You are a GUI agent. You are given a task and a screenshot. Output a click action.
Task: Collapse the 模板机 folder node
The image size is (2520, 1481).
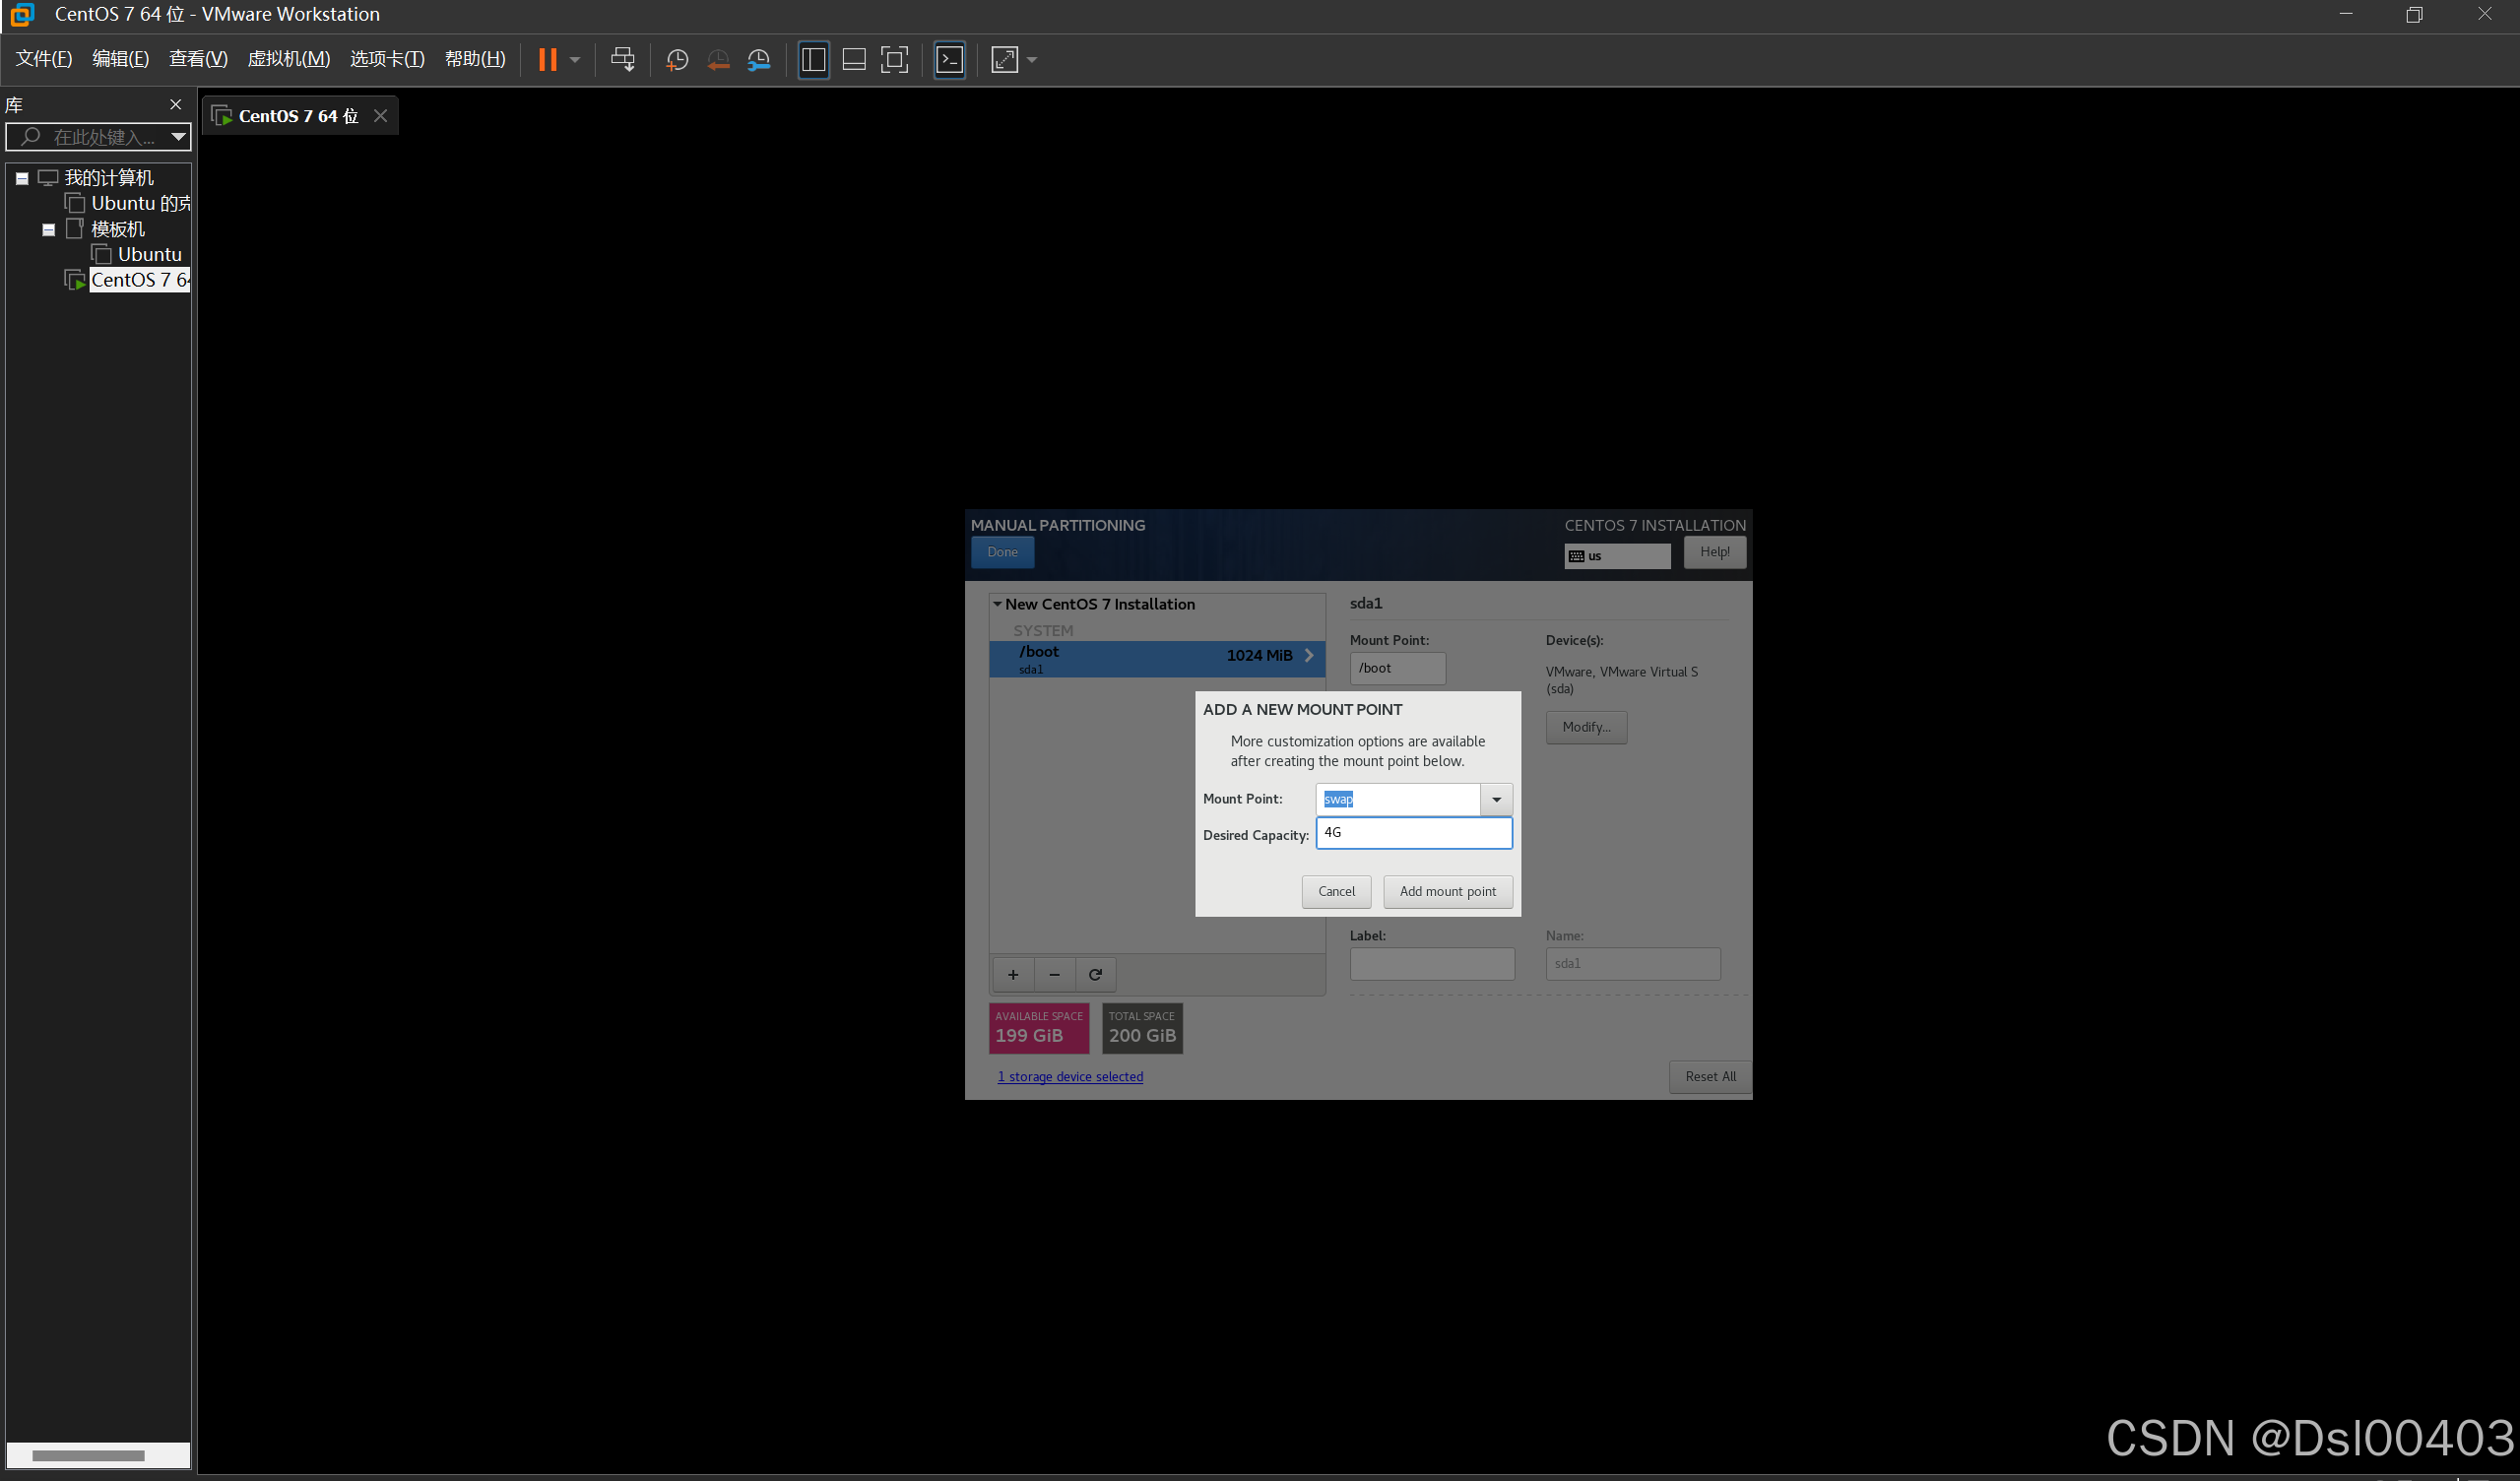48,230
